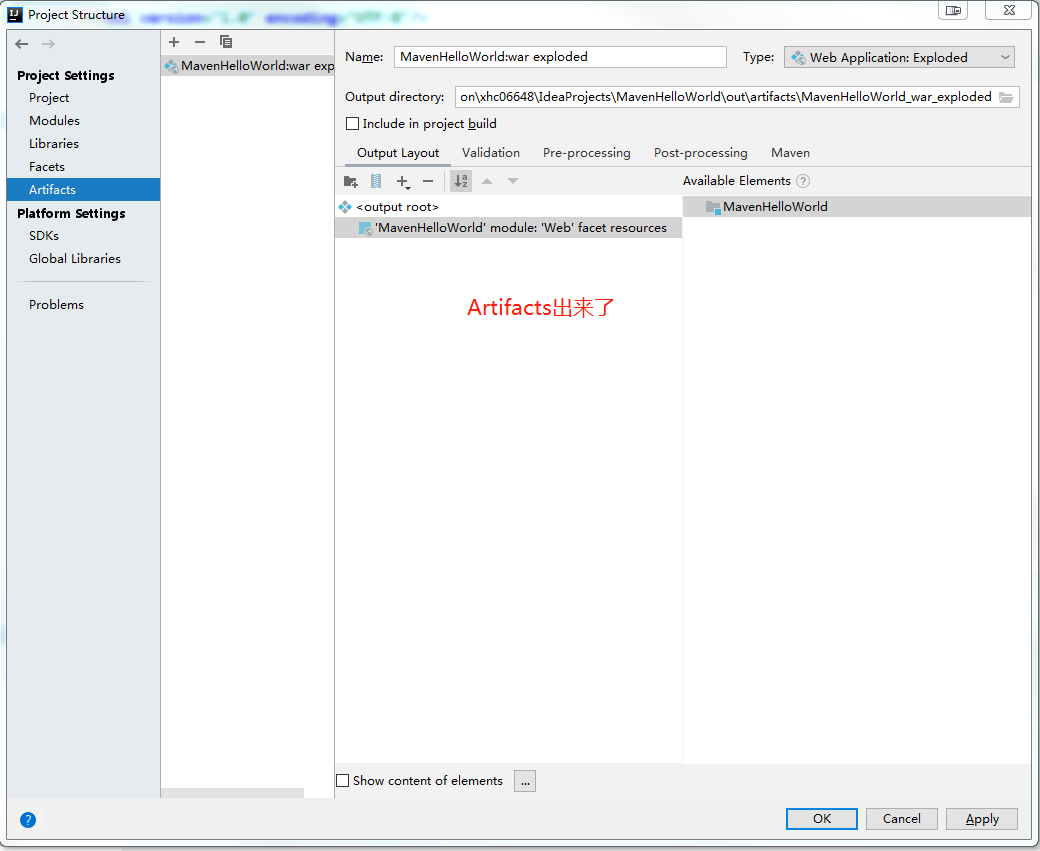Viewport: 1040px width, 851px height.
Task: Click the Cancel button
Action: 901,818
